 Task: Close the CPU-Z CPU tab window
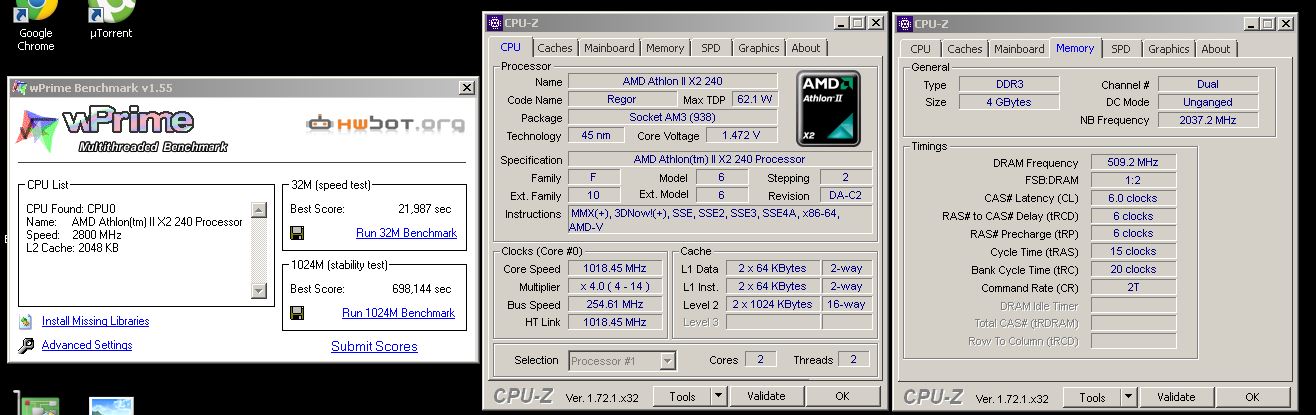[x=876, y=23]
